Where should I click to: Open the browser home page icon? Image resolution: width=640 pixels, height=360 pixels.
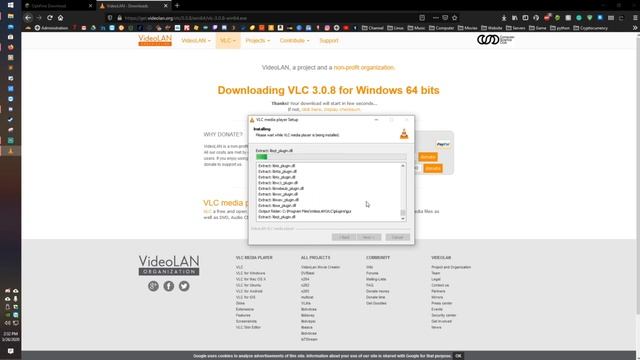[60, 18]
